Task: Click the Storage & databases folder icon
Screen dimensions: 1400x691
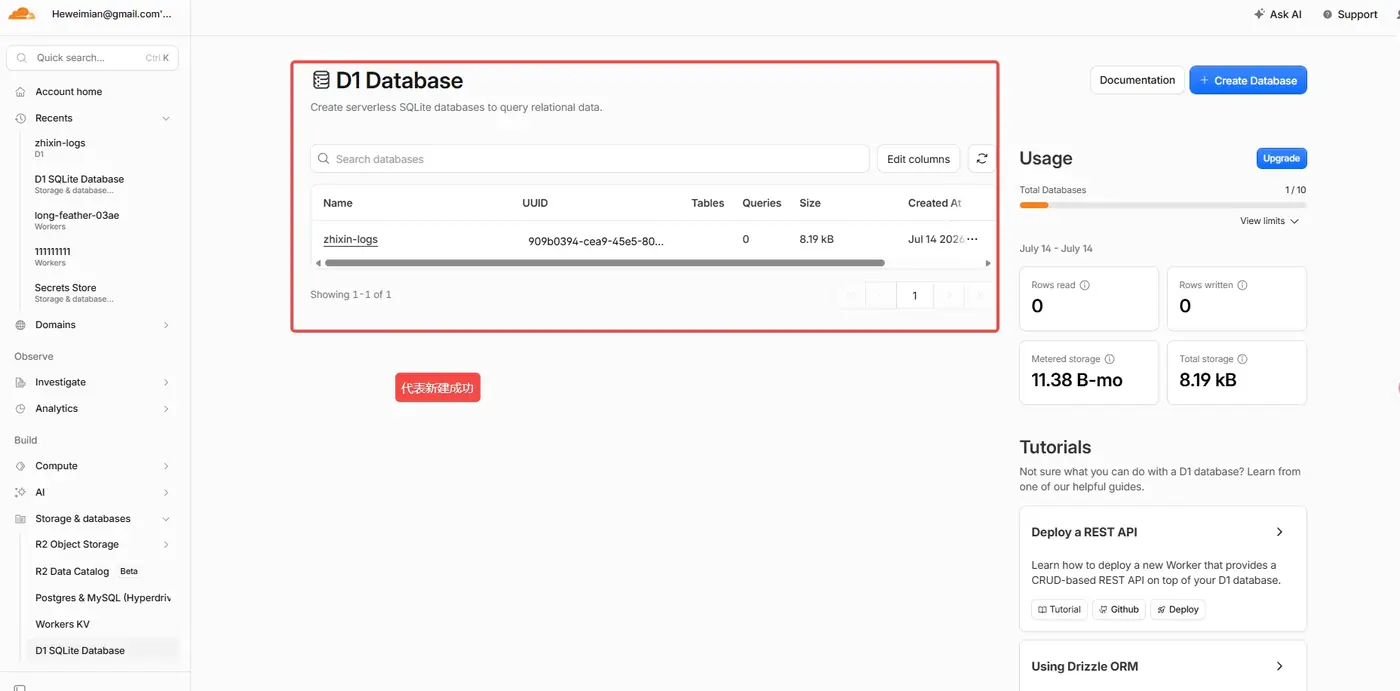Action: 21,519
